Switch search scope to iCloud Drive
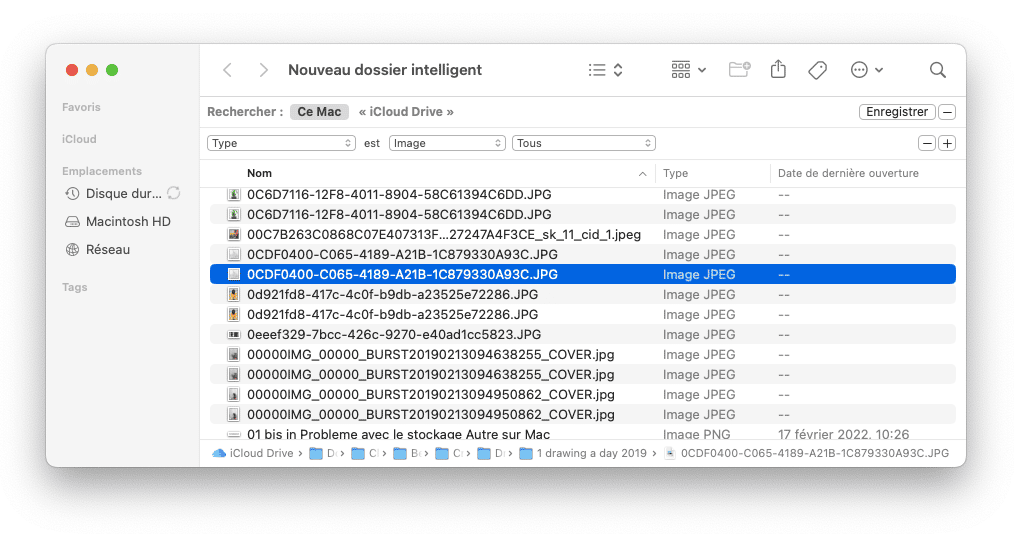The height and width of the screenshot is (536, 1022). pyautogui.click(x=406, y=112)
